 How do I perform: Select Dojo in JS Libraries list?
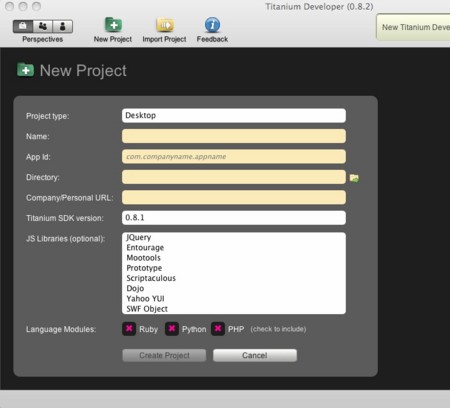[x=135, y=288]
